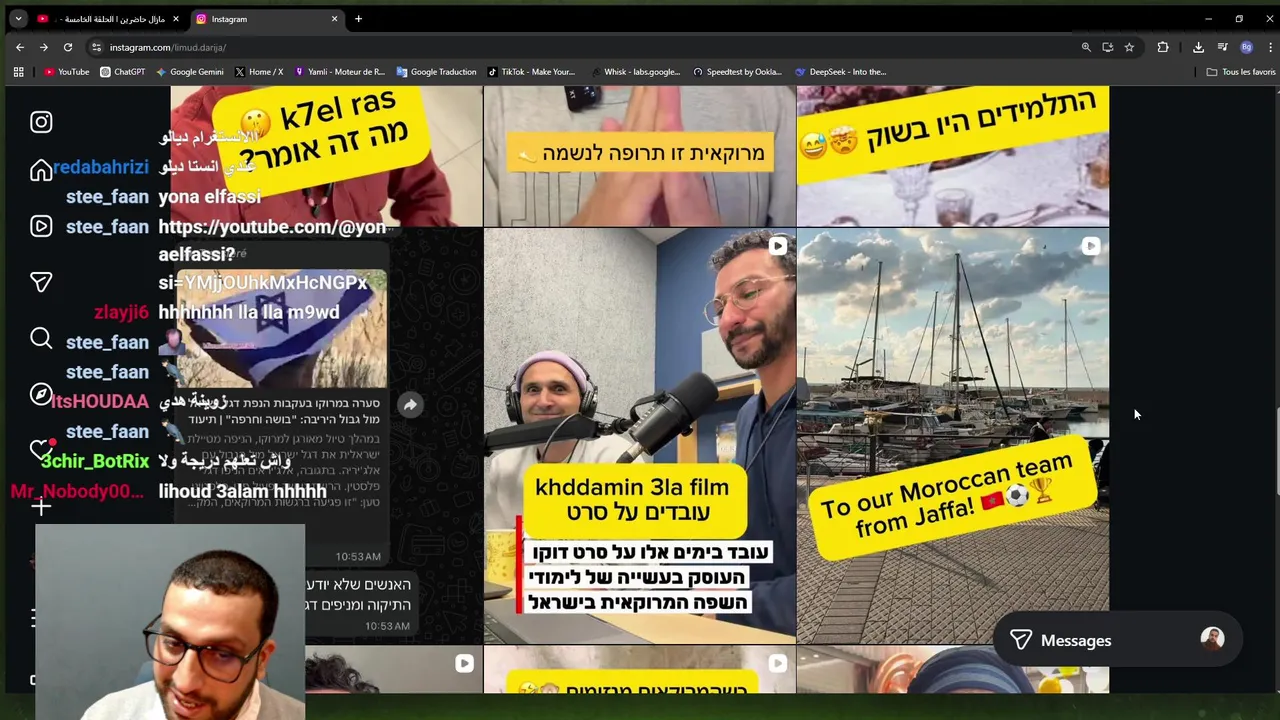
Task: Go back with the browser back arrow
Action: [20, 47]
